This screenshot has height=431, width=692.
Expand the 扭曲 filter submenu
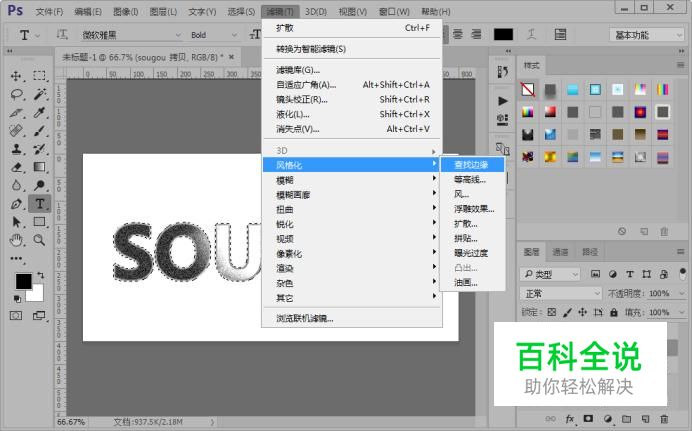352,210
